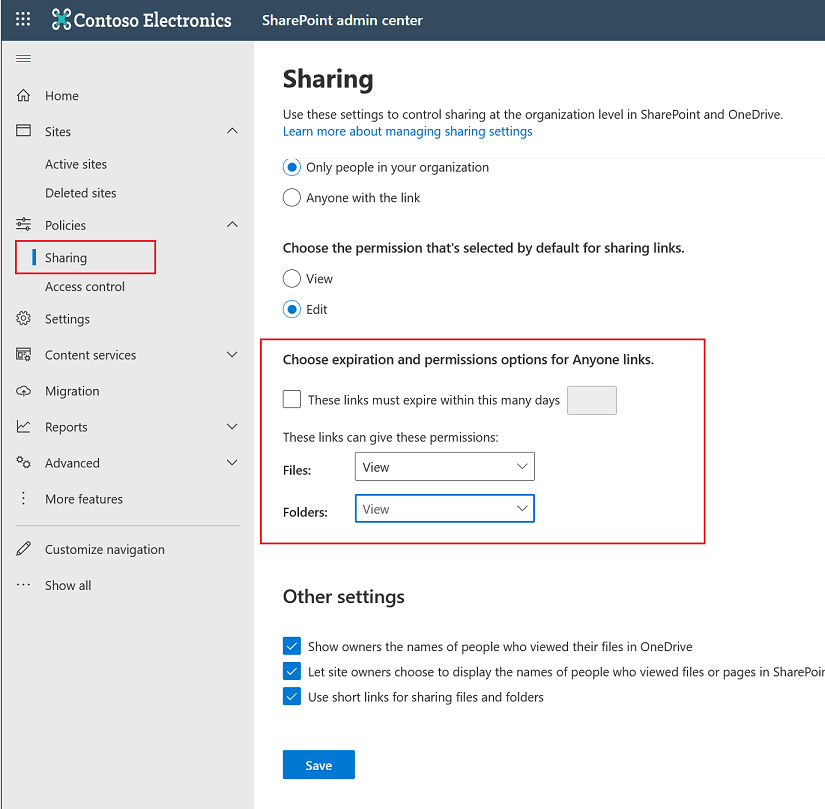Click the Show all ellipsis icon
The image size is (825, 809).
pyautogui.click(x=23, y=584)
